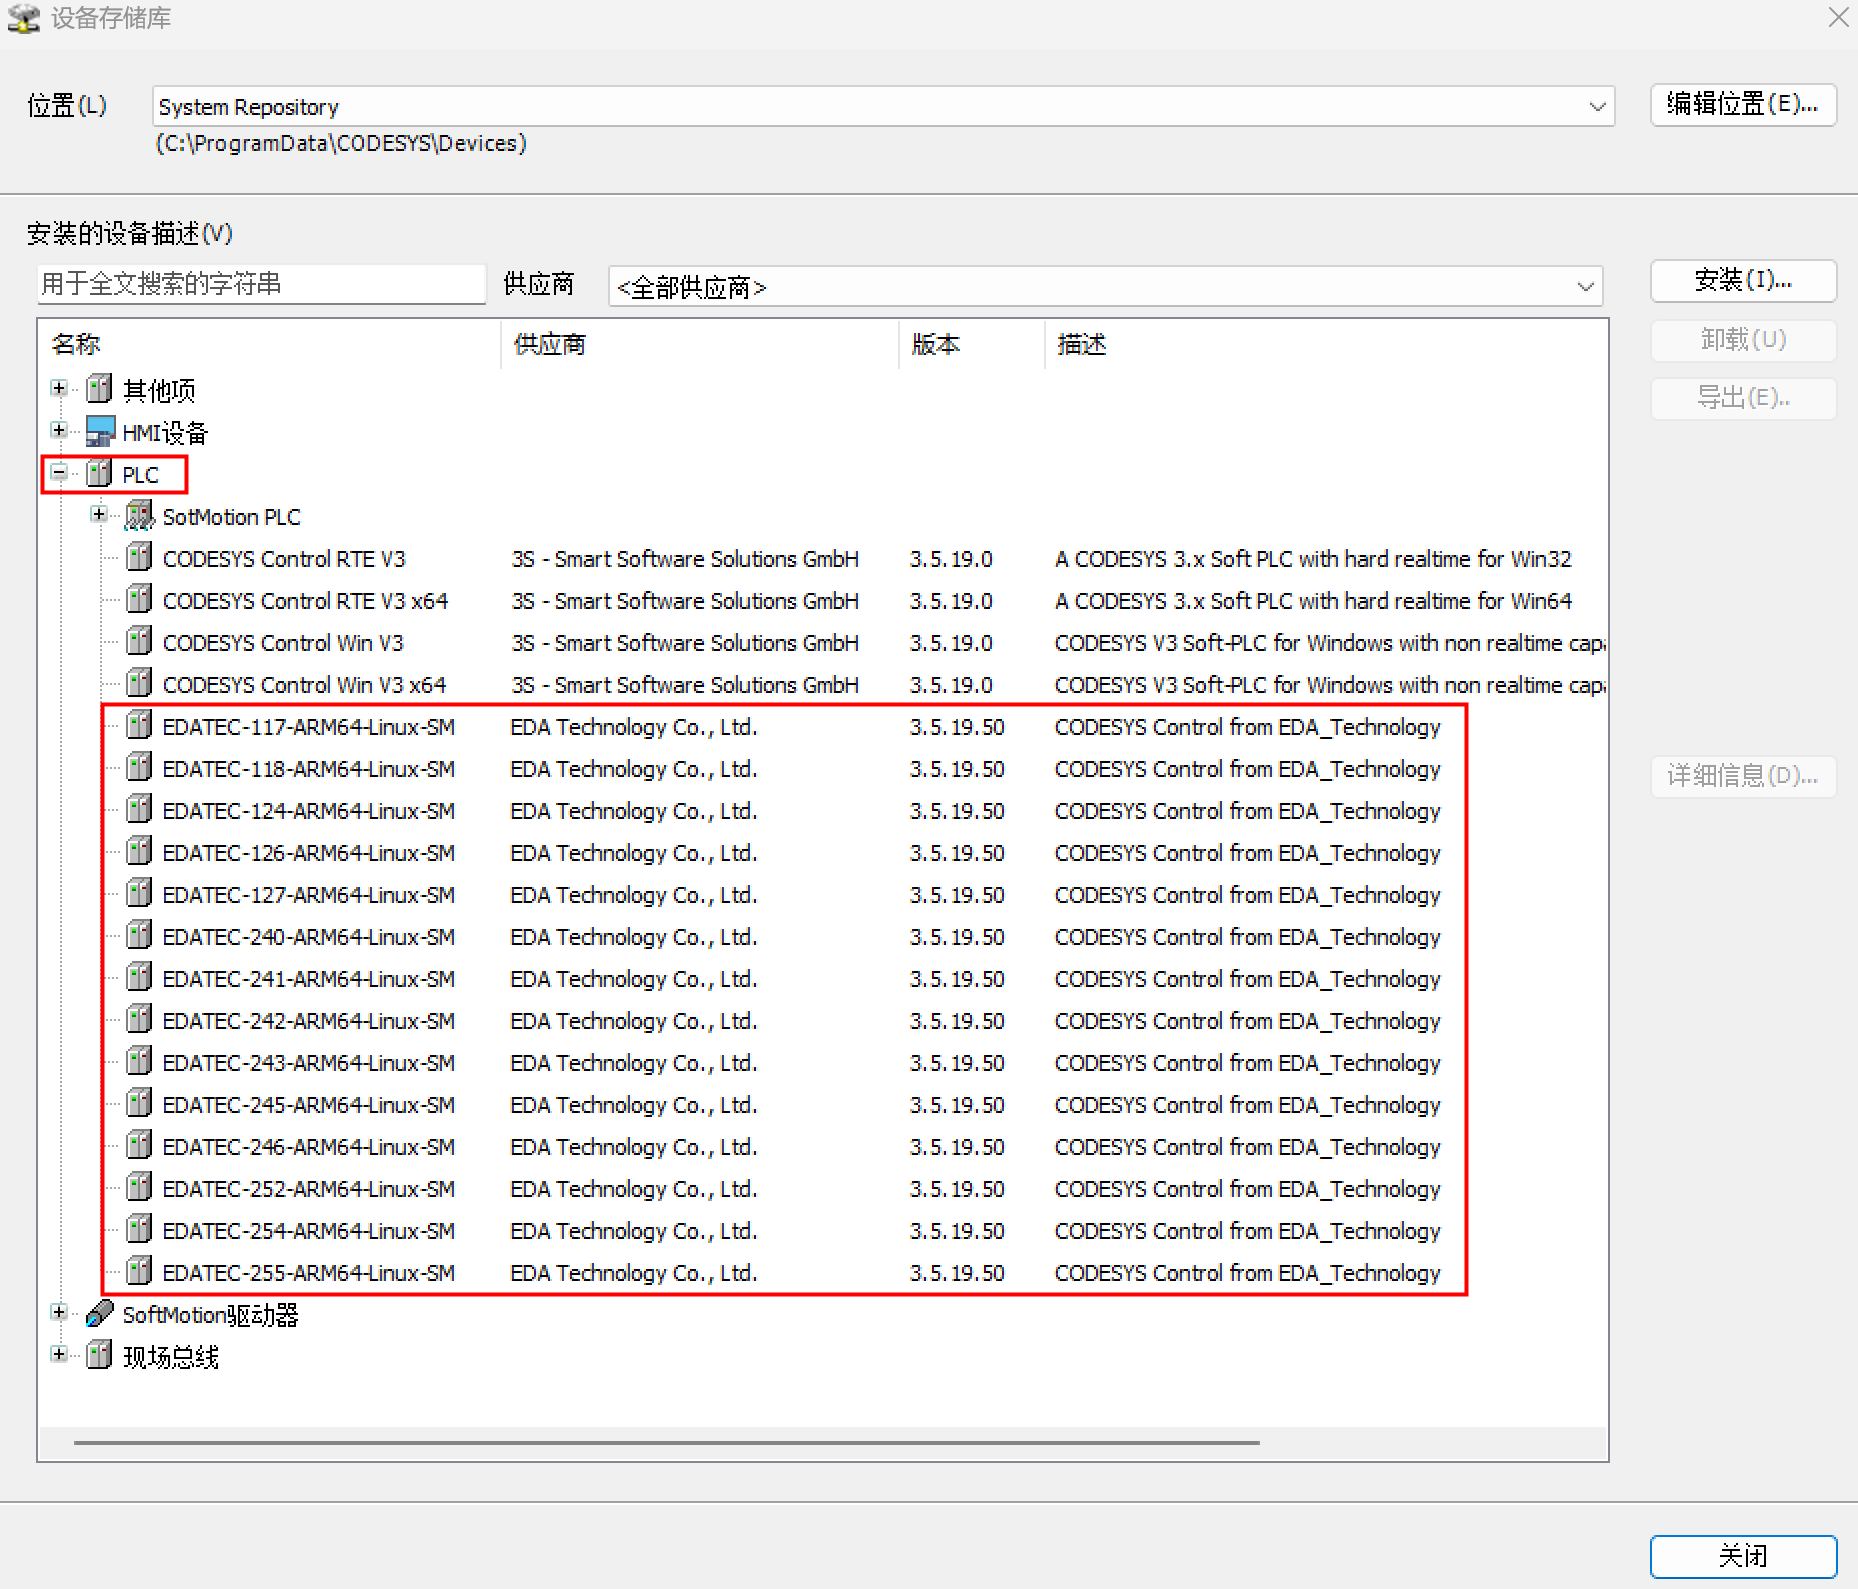Click the SoftMotion驱动器 drive icon

point(100,1314)
